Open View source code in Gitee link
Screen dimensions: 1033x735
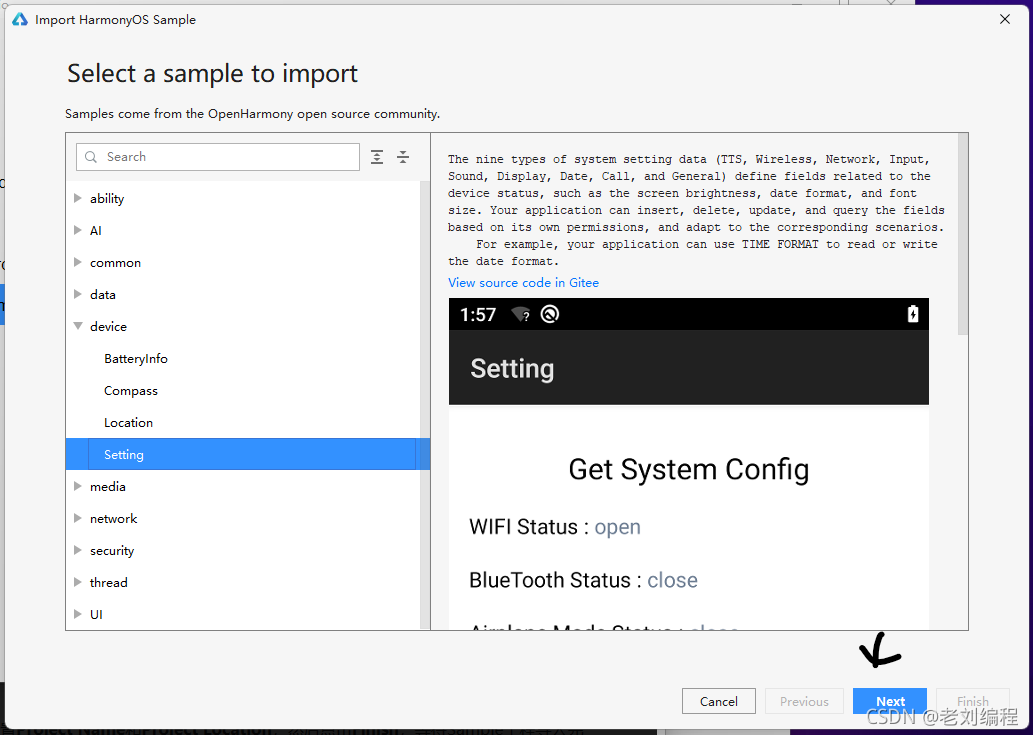pyautogui.click(x=523, y=283)
